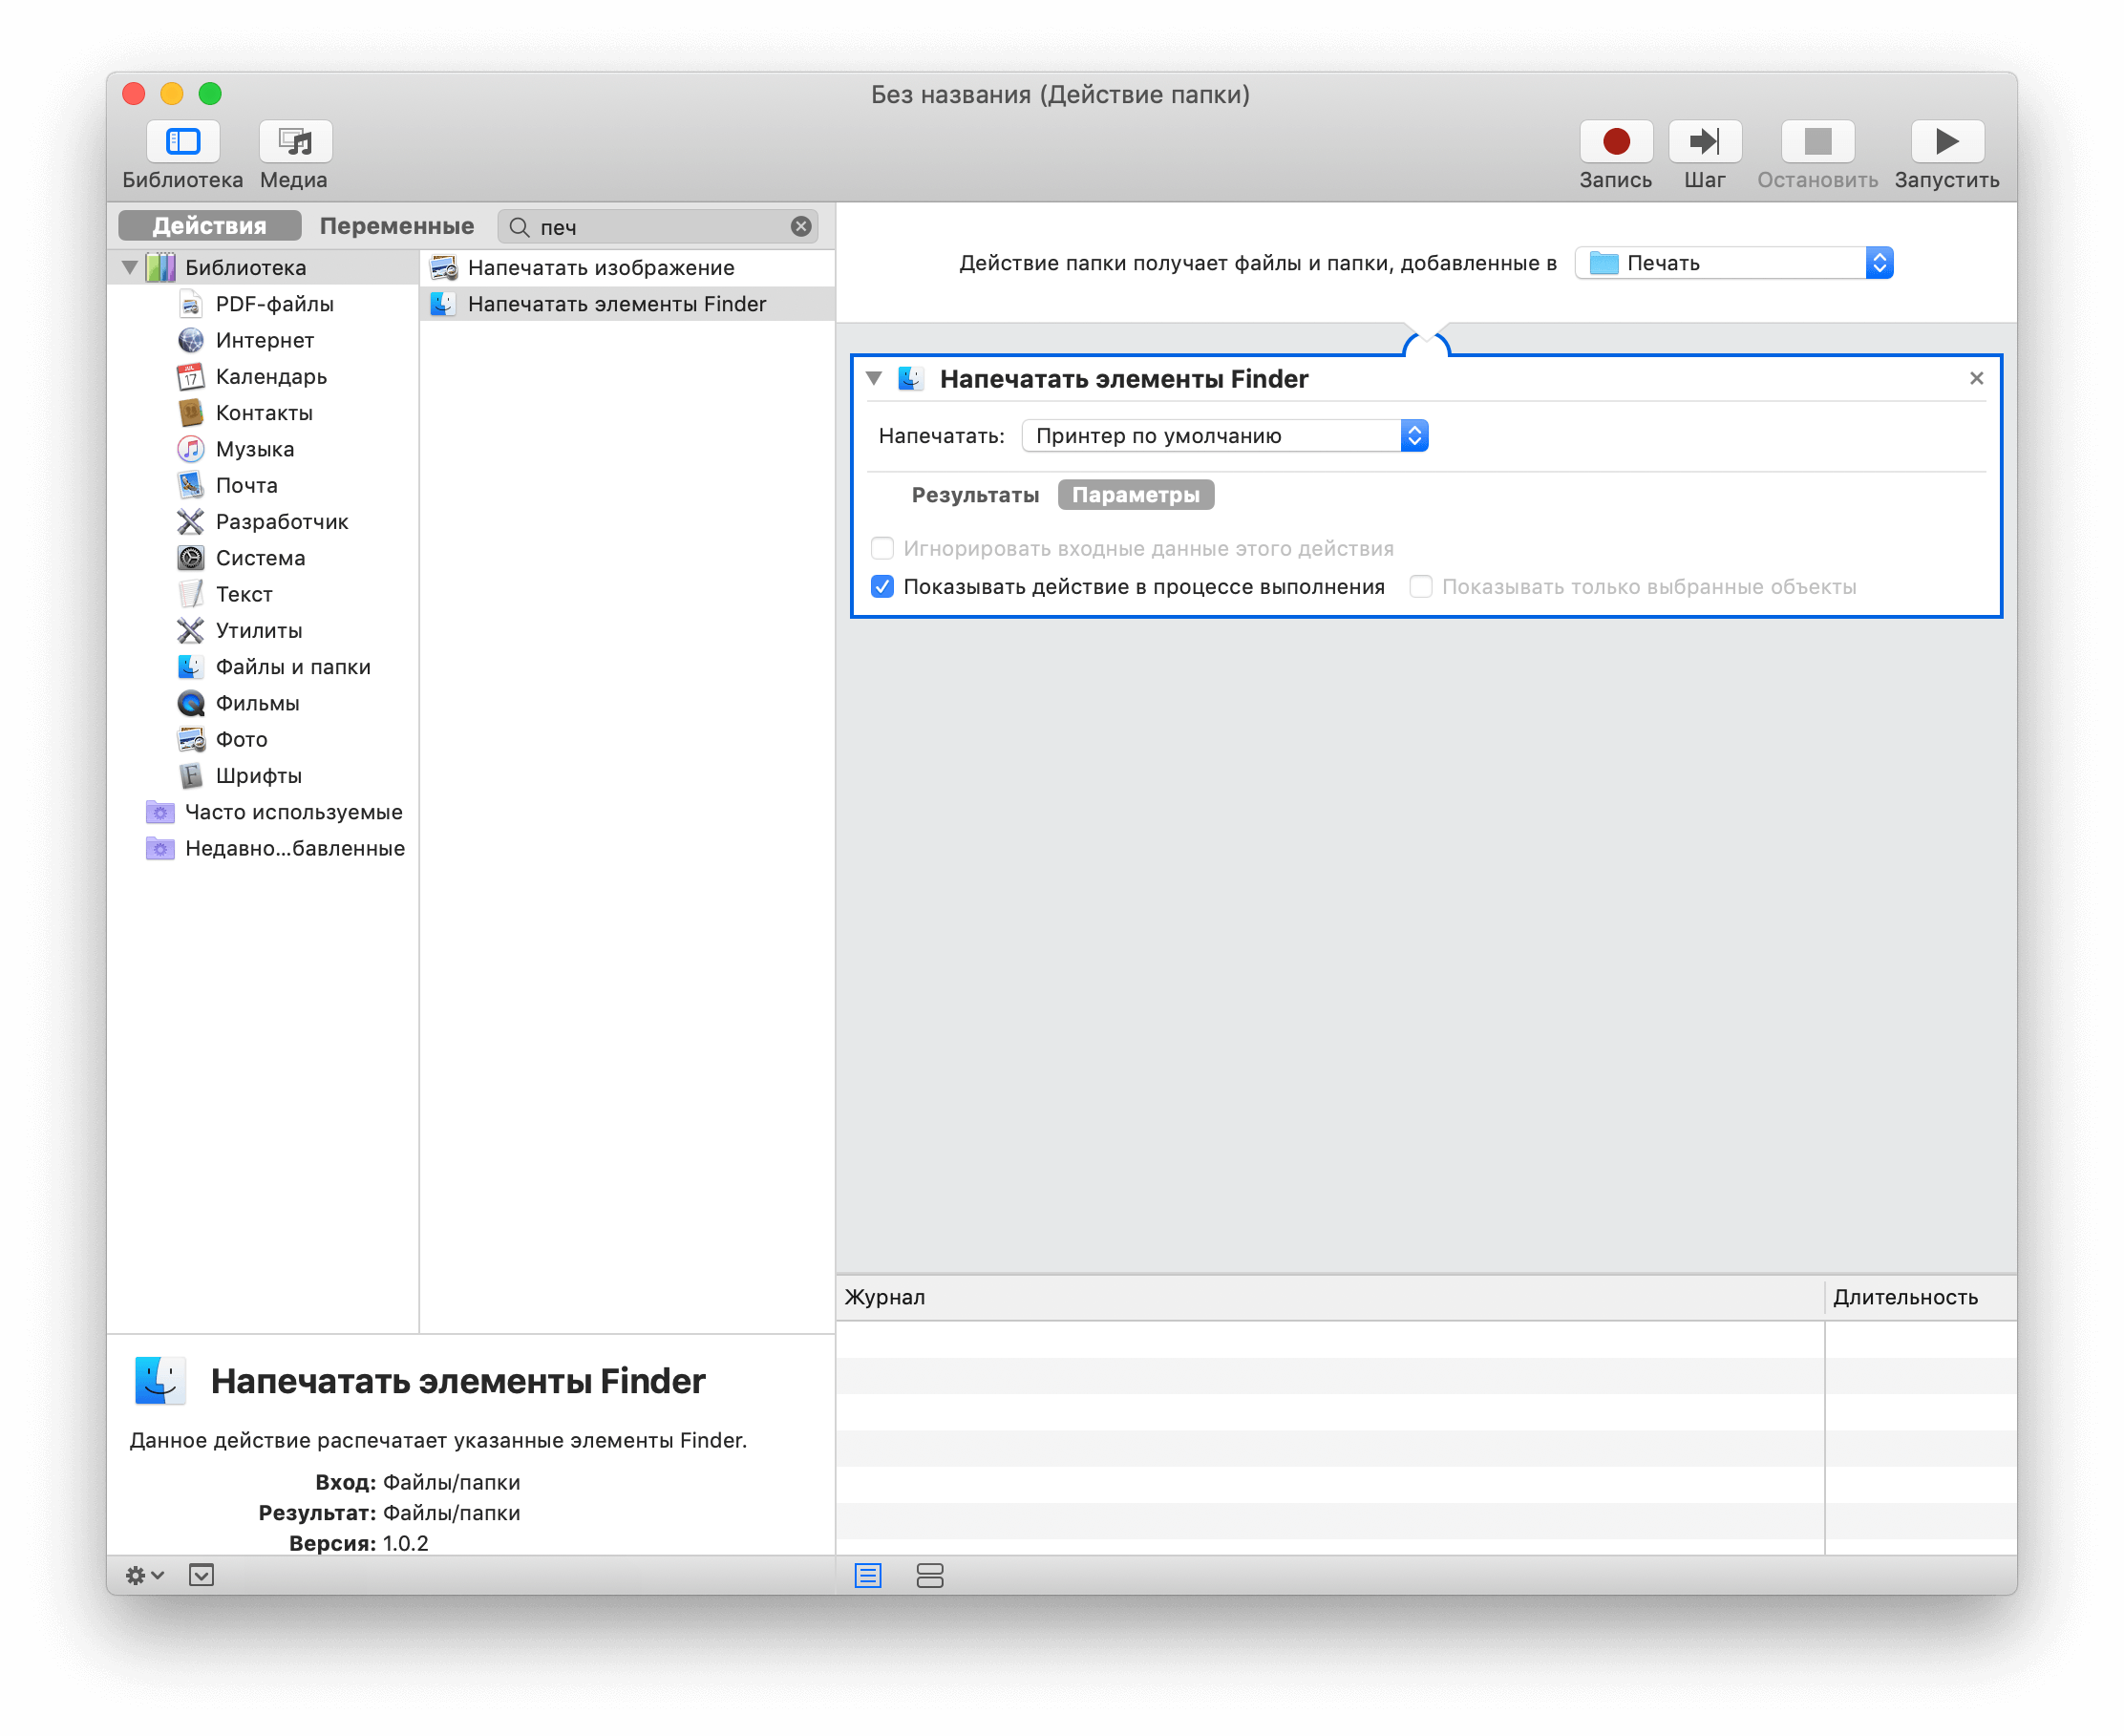This screenshot has width=2124, height=1736.
Task: Click the Журнал column header
Action: tap(1330, 1297)
